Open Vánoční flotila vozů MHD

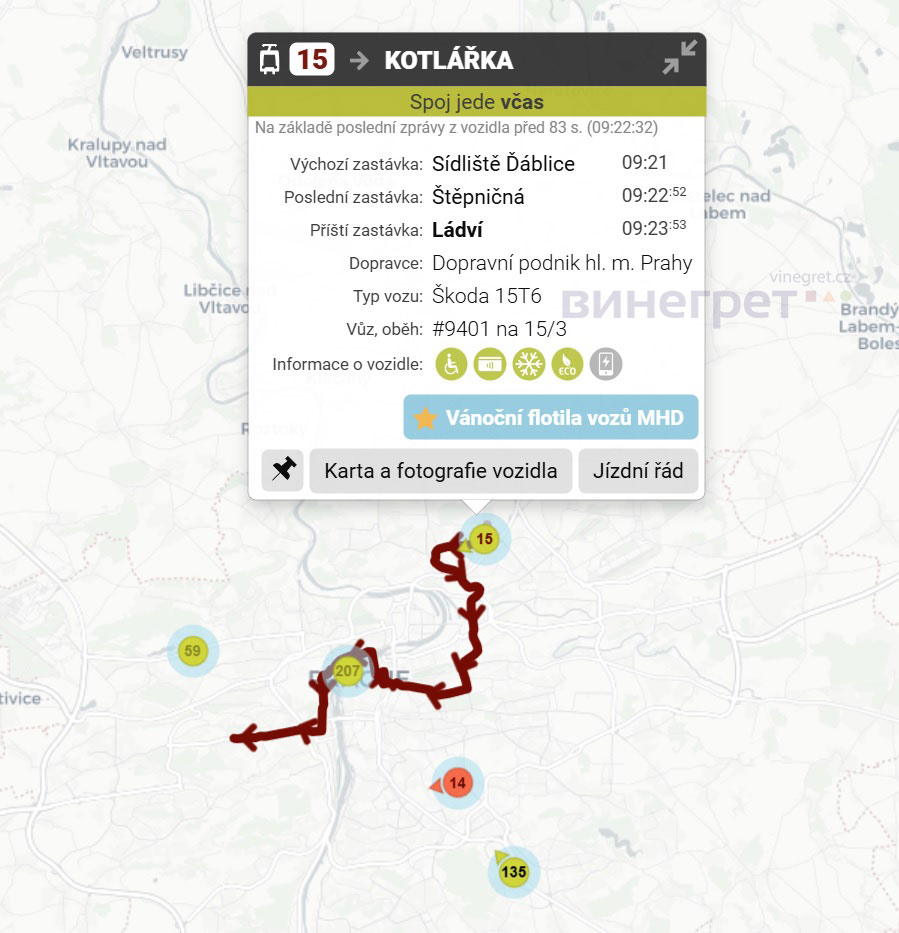click(x=551, y=417)
